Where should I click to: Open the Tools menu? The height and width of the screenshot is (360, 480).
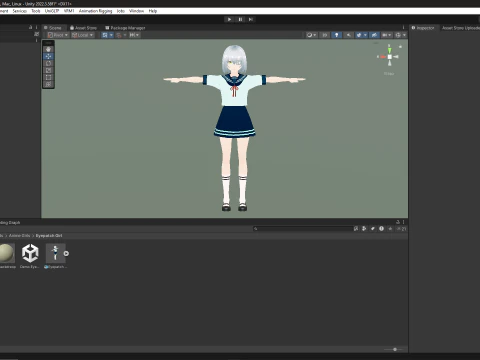point(36,11)
